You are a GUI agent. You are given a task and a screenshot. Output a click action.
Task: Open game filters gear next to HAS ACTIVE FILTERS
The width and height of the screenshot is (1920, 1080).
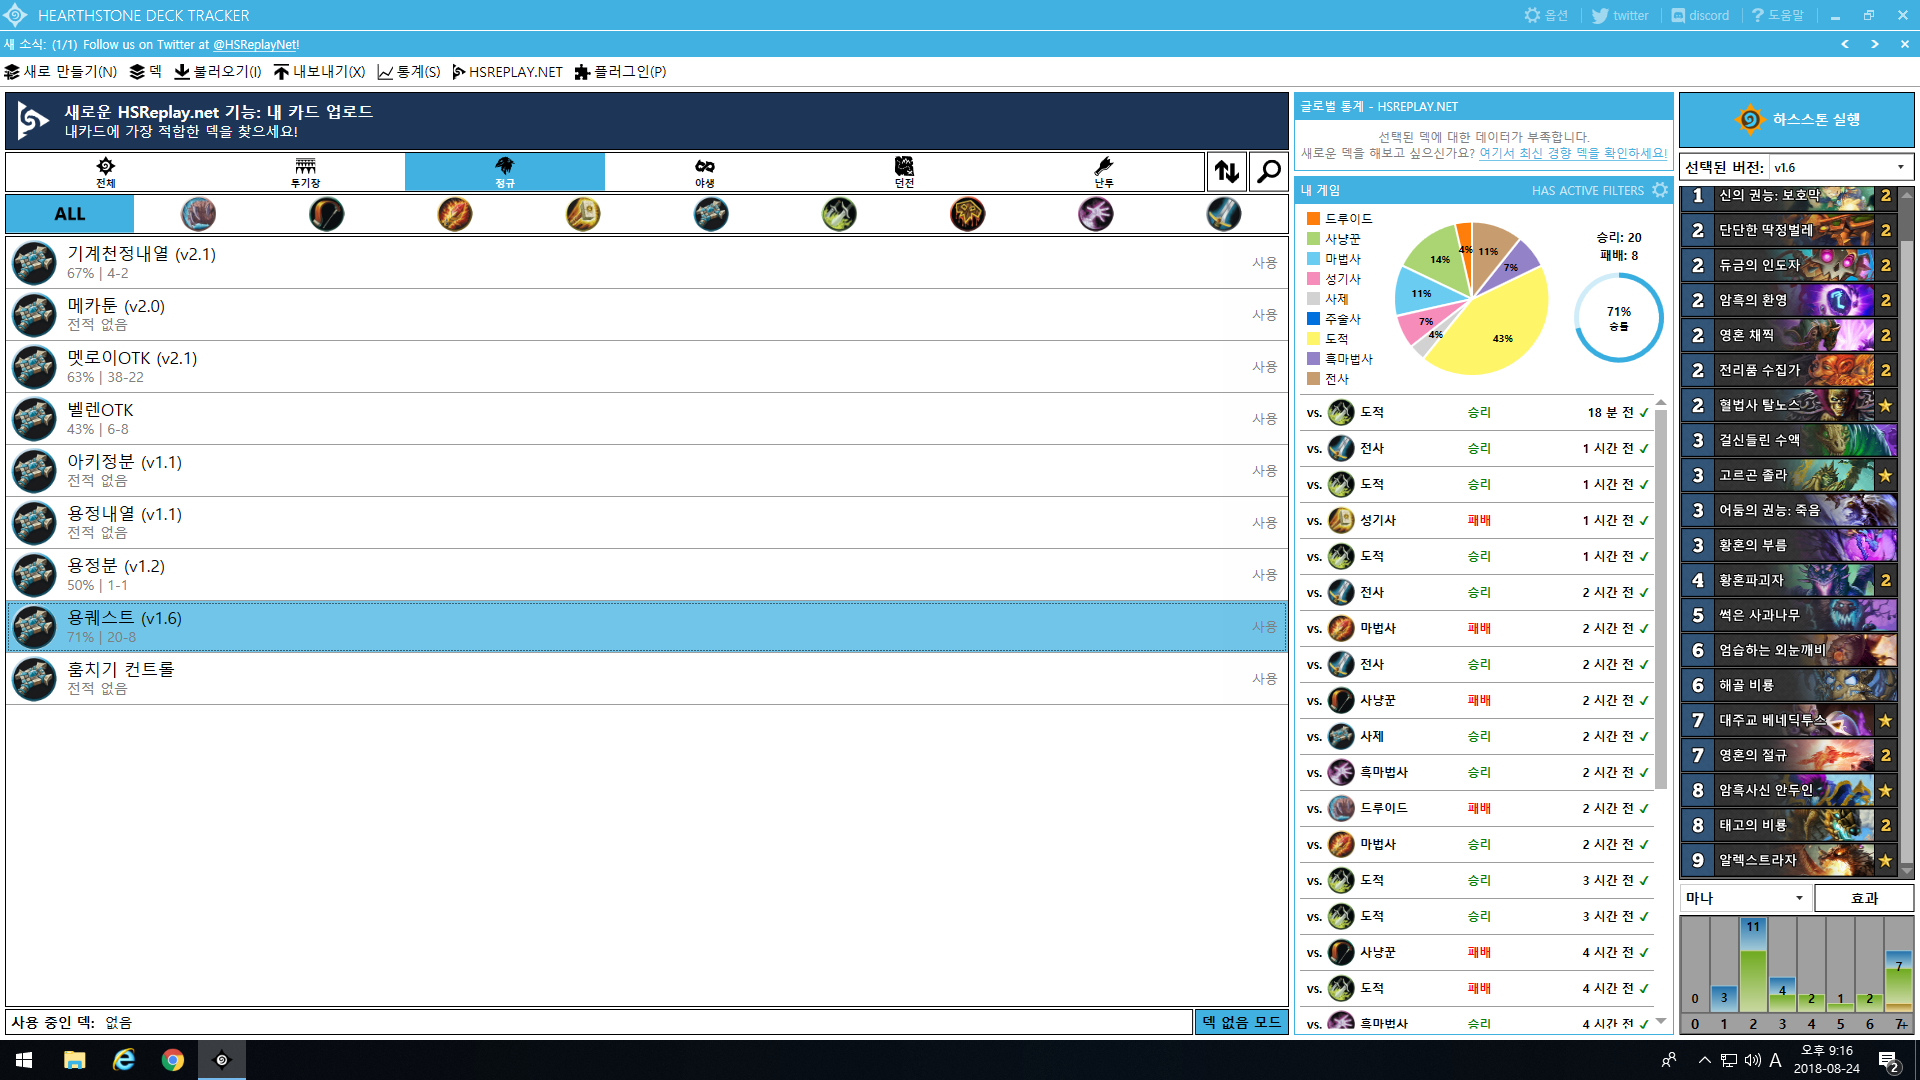click(1660, 190)
